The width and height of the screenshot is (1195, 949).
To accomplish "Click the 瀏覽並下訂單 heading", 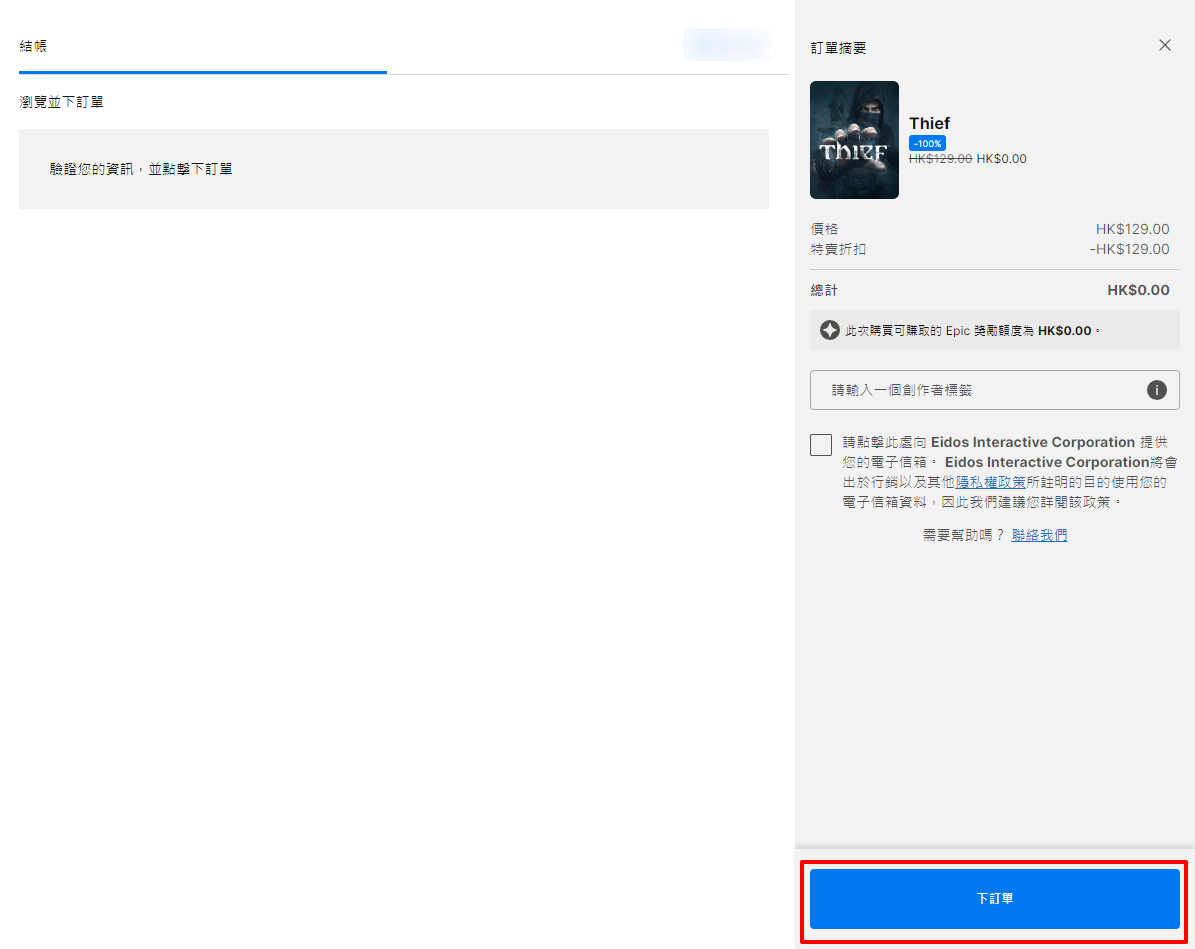I will point(61,102).
